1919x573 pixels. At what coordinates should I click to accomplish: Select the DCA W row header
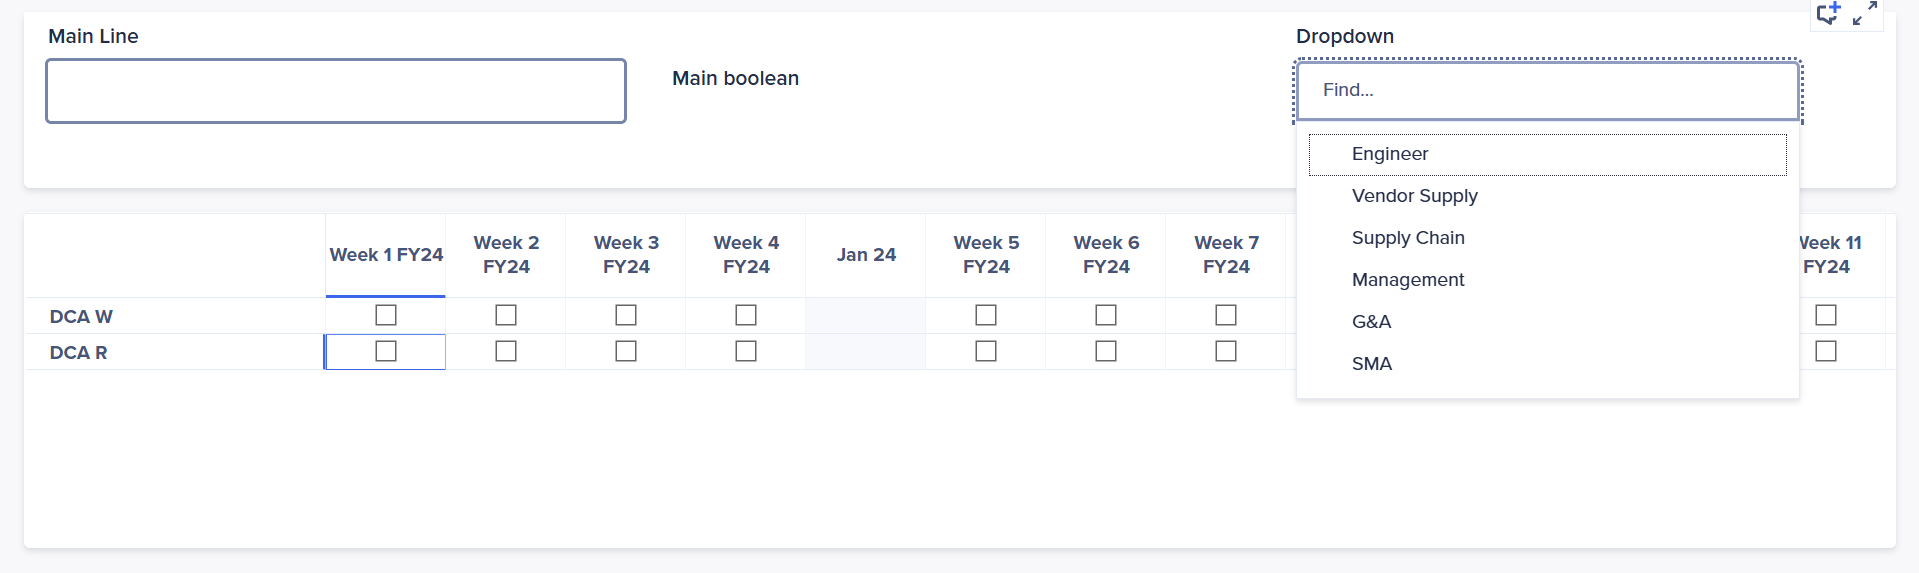[x=81, y=317]
